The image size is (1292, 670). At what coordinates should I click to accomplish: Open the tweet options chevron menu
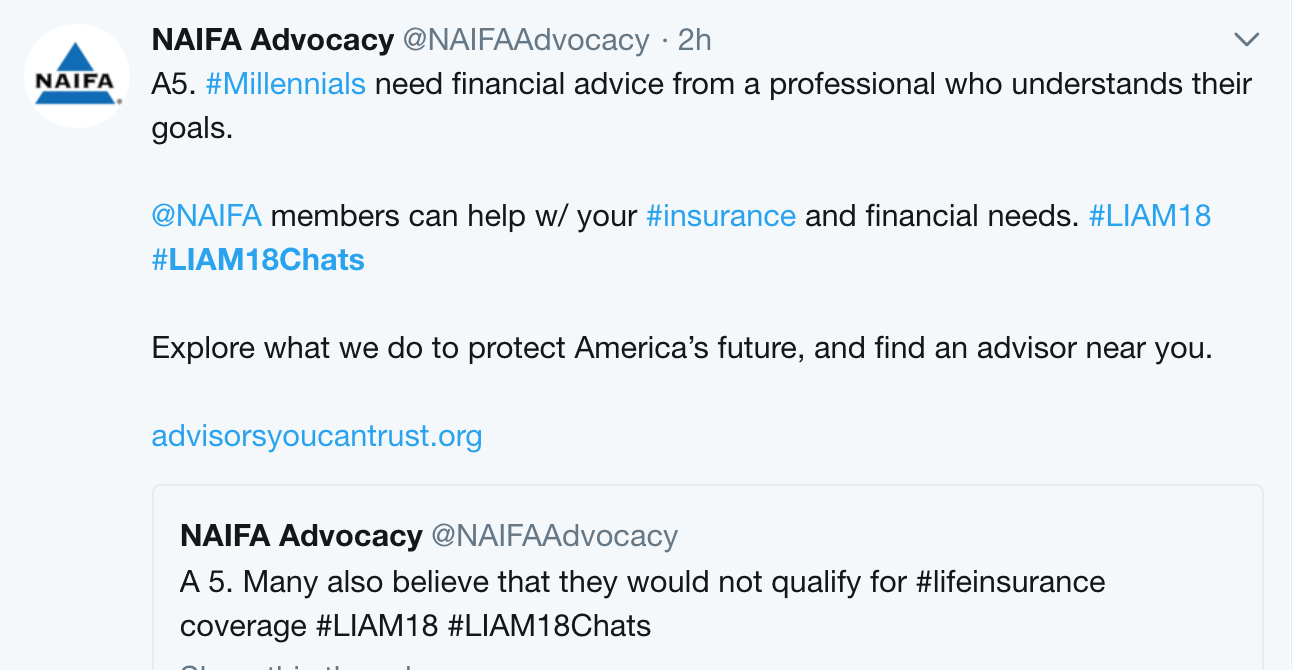tap(1246, 40)
